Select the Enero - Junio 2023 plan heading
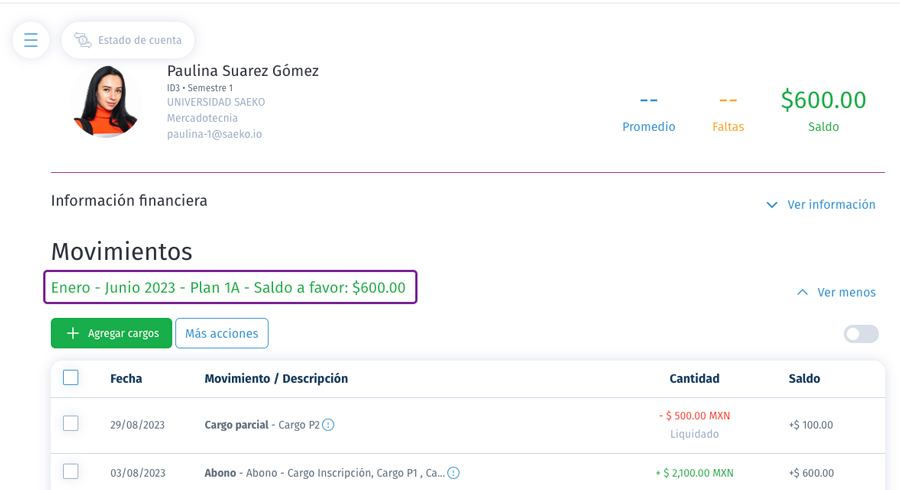This screenshot has height=490, width=900. pyautogui.click(x=230, y=287)
